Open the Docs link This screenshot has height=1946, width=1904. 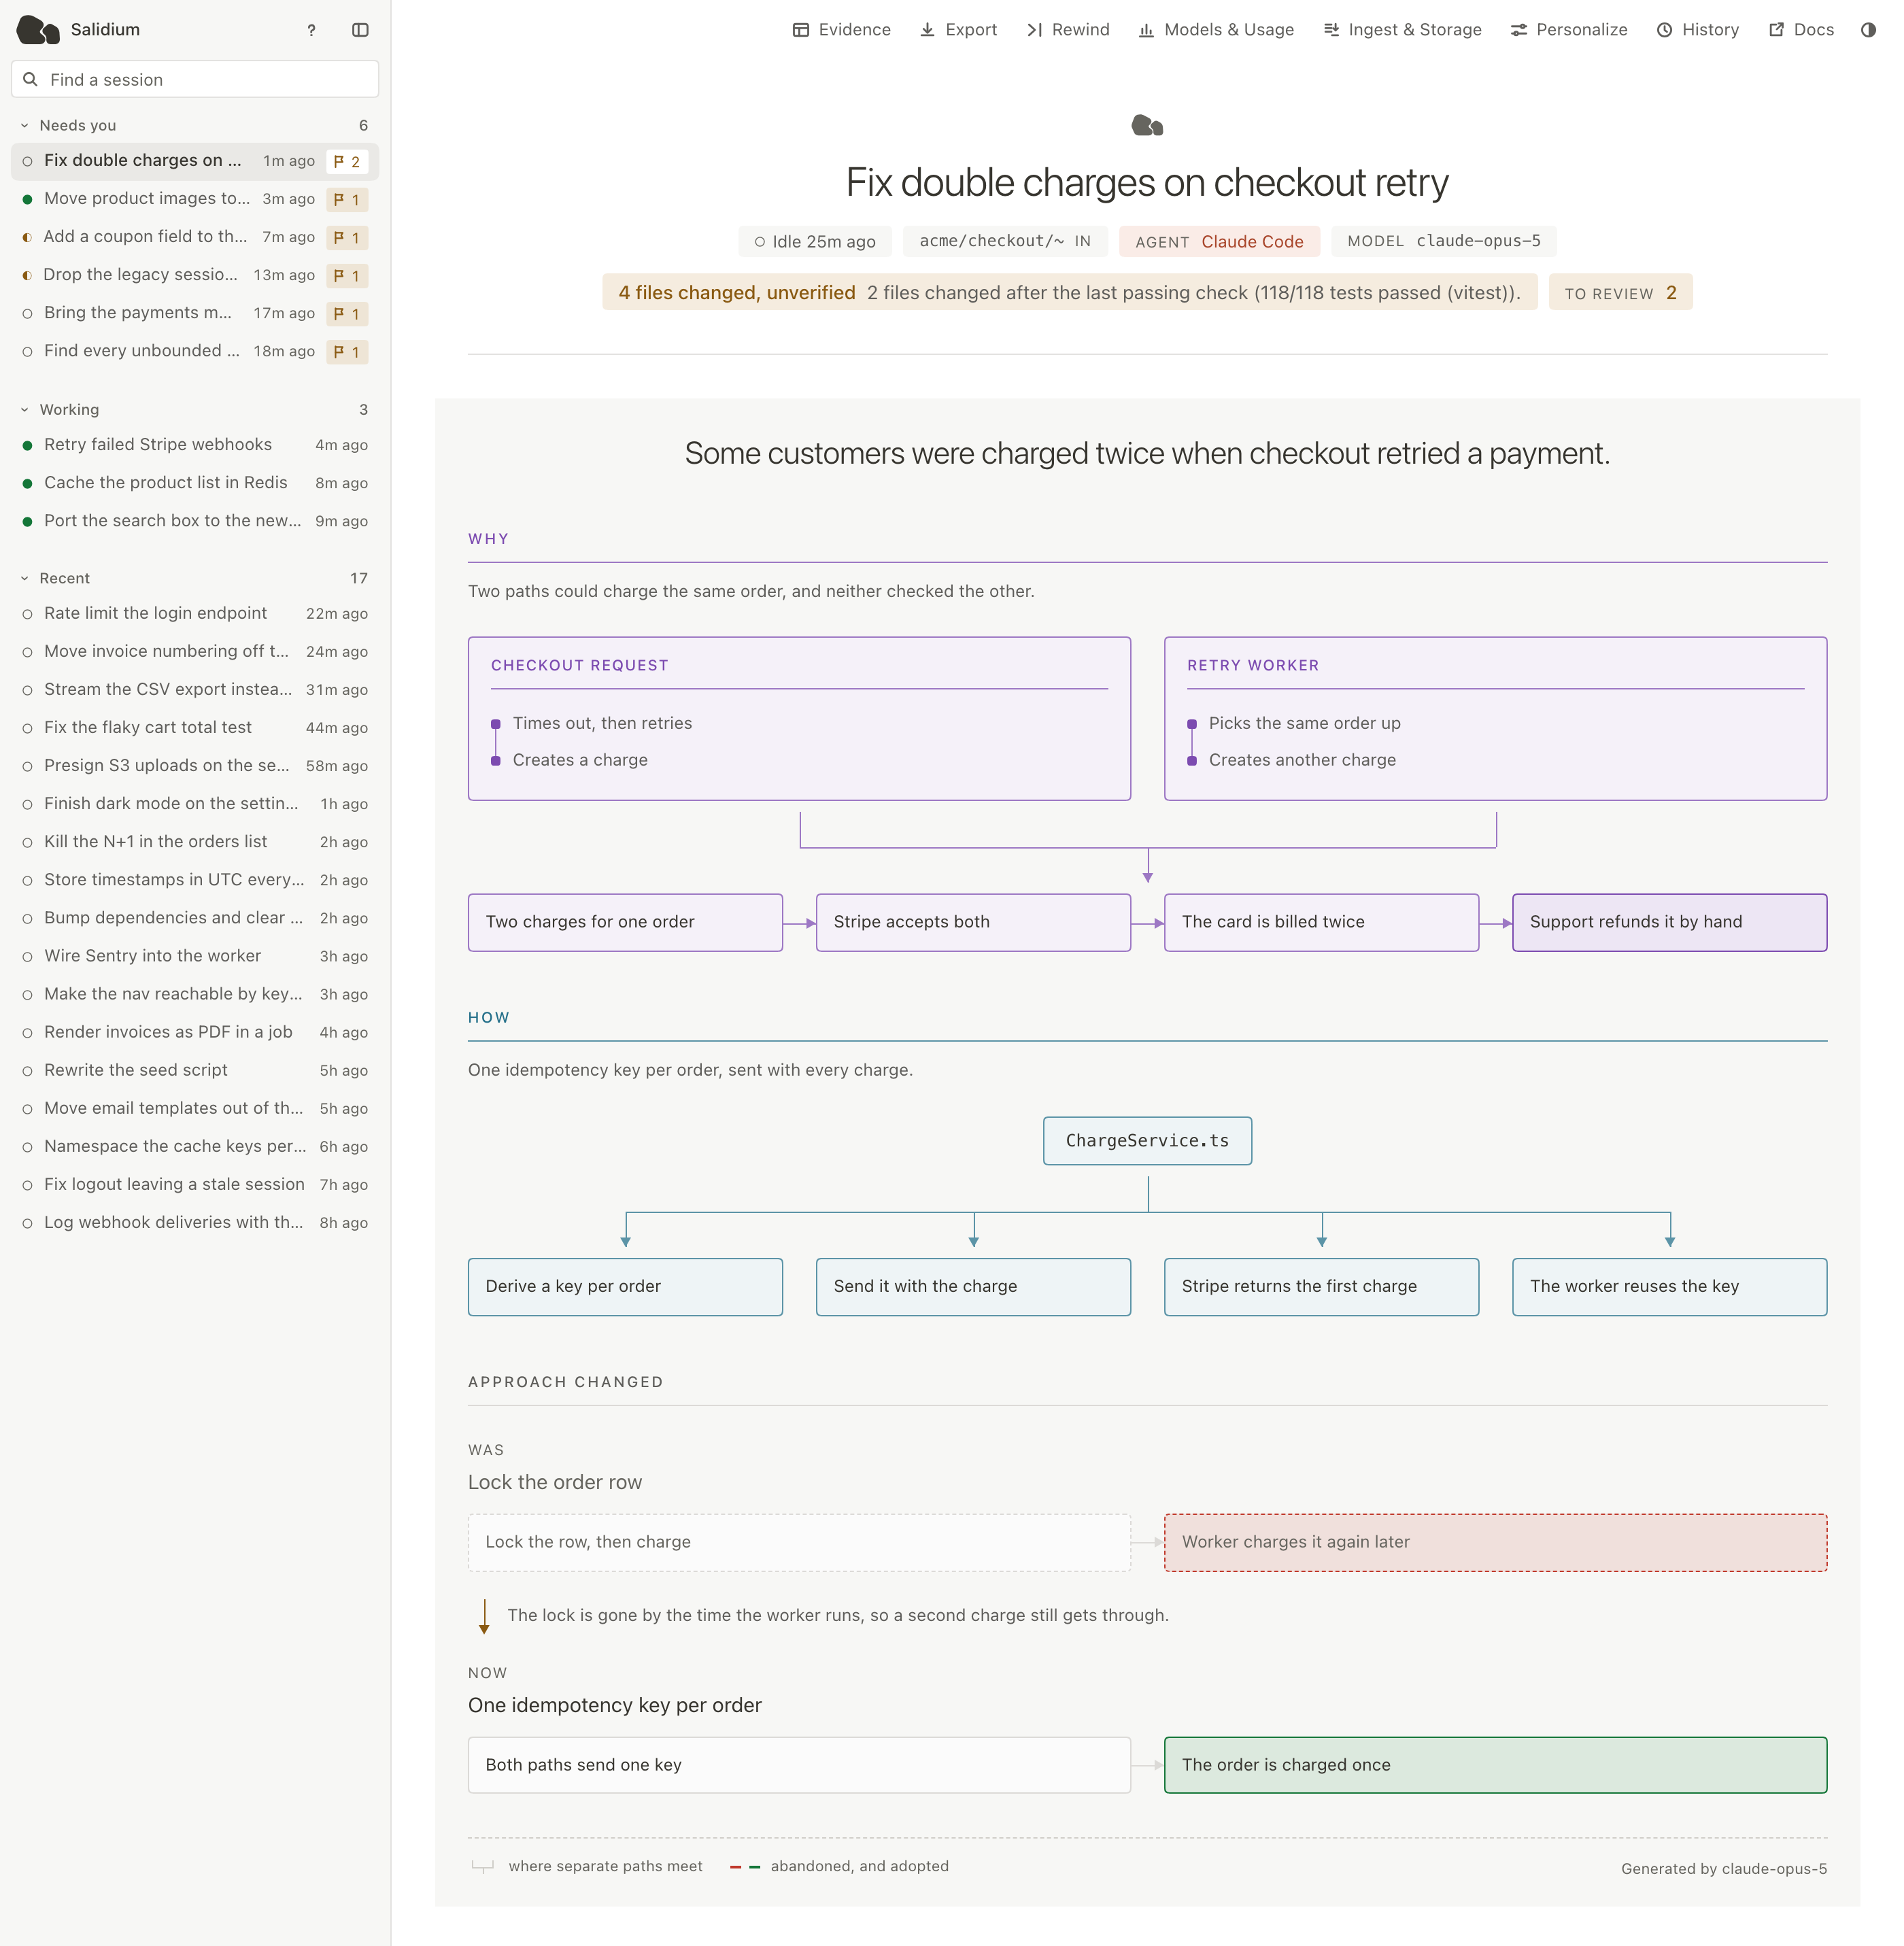click(x=1801, y=30)
